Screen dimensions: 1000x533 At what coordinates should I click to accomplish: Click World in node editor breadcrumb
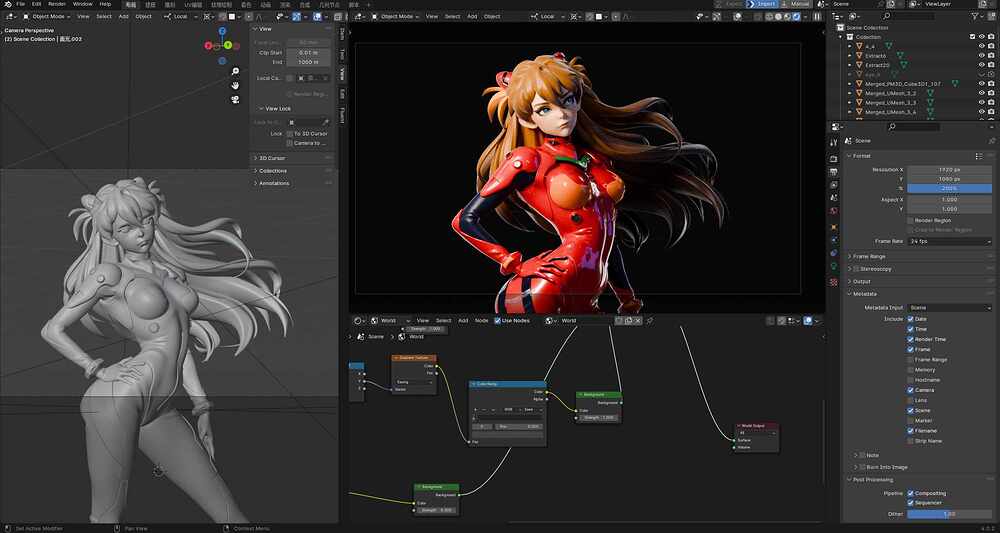tap(416, 337)
